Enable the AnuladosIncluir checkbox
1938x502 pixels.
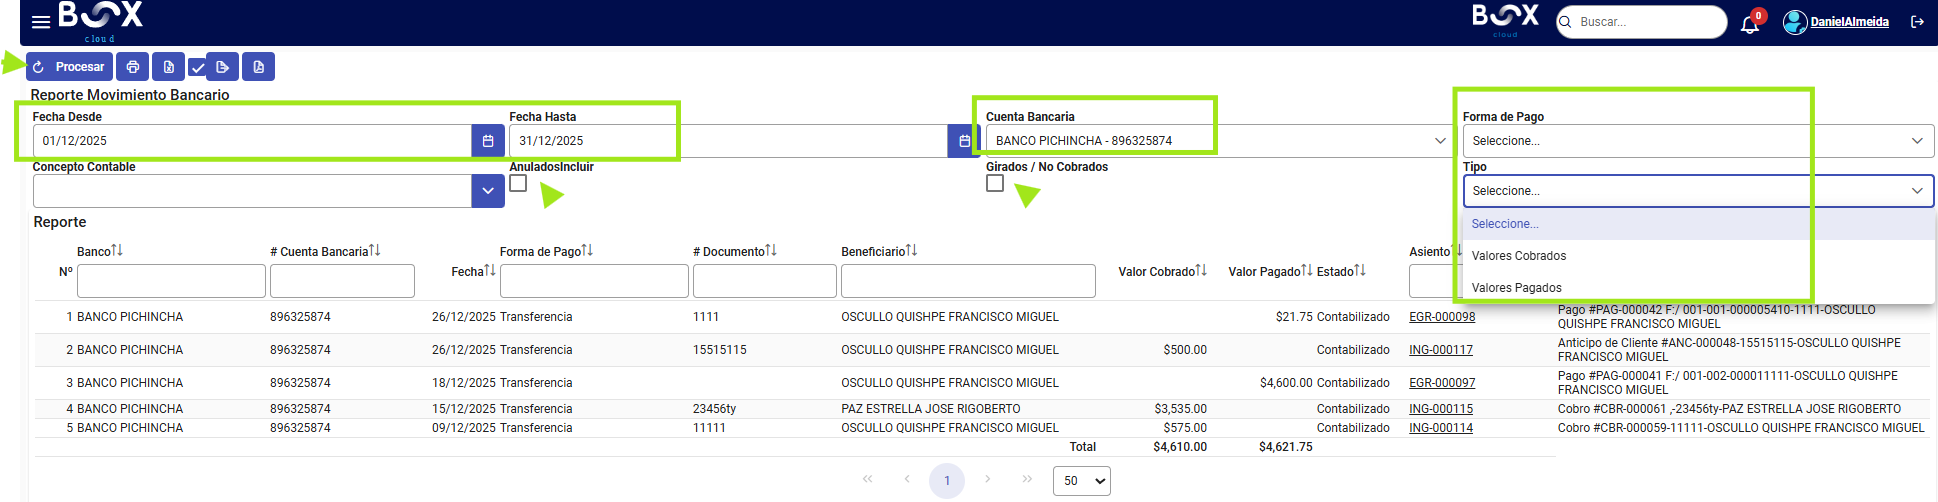pyautogui.click(x=518, y=183)
